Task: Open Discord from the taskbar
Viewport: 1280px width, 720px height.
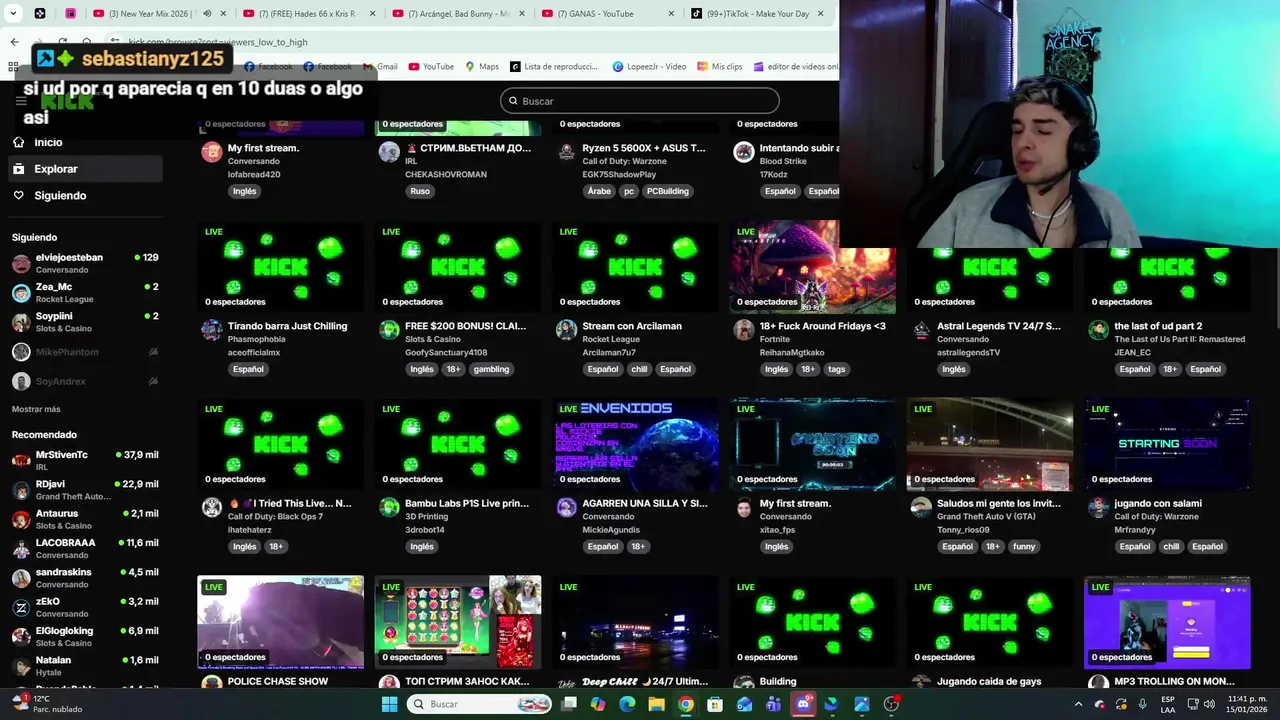Action: tap(802, 704)
